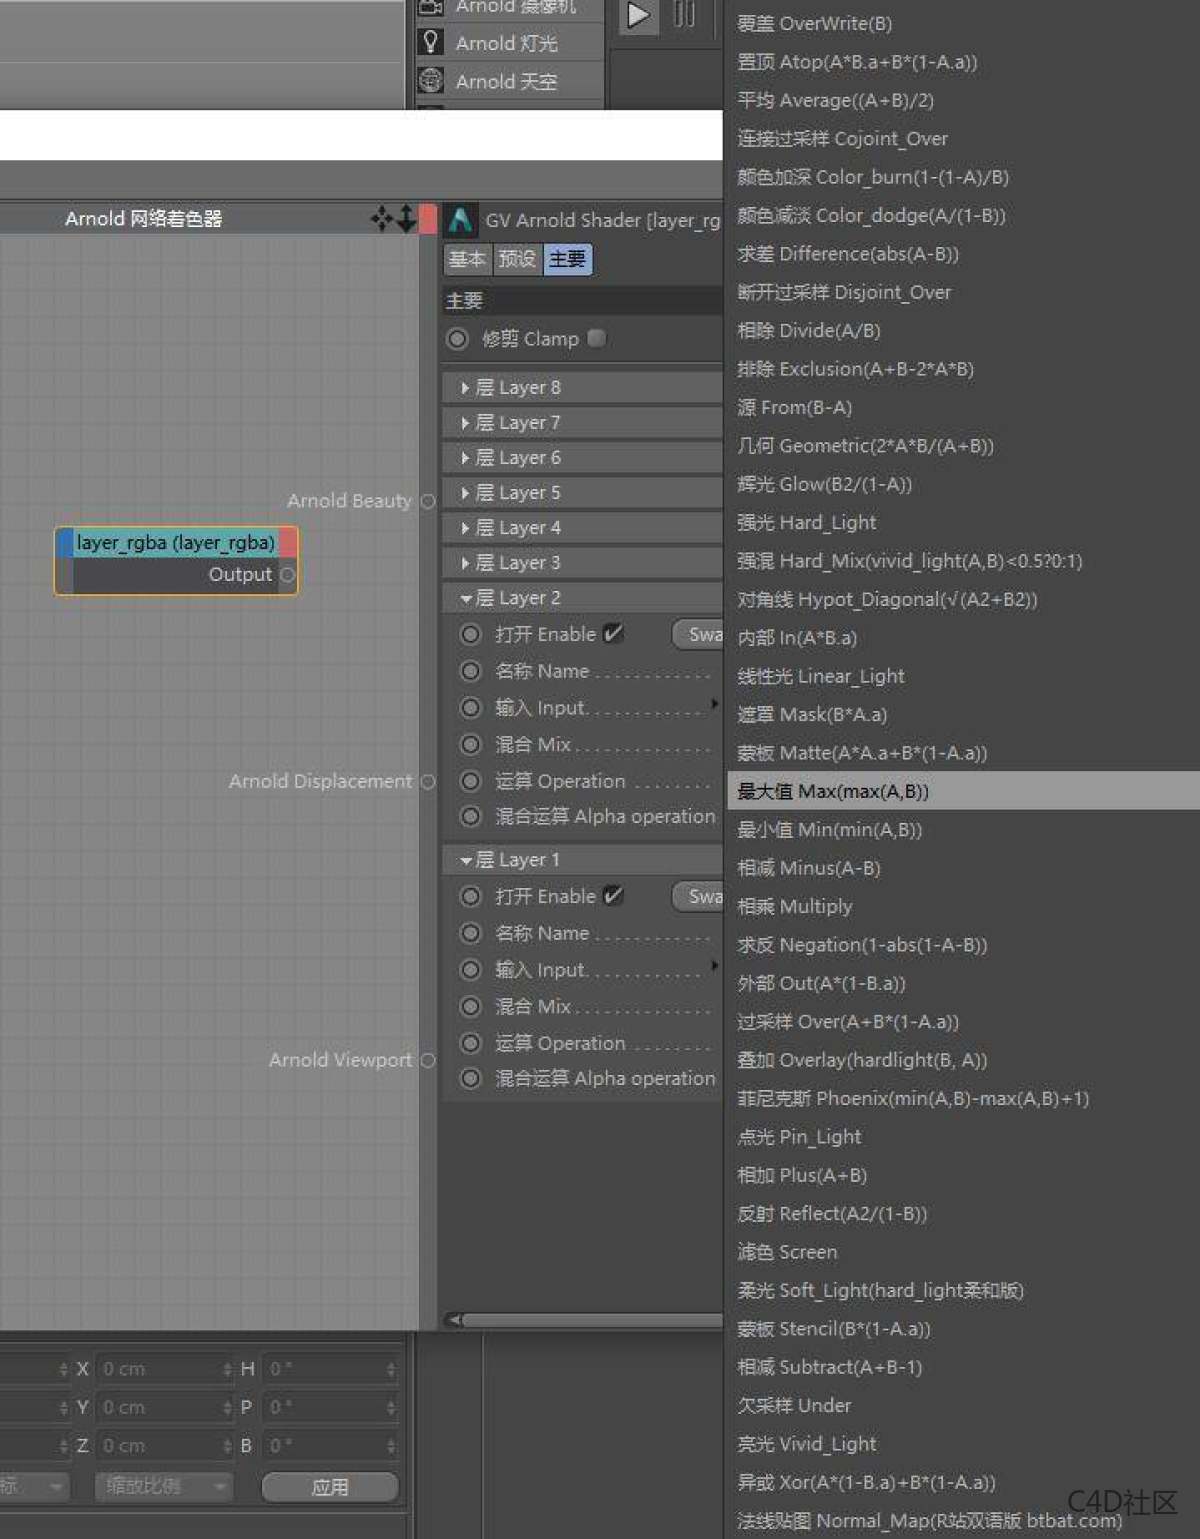Click the vertical arrow icon in shader editor header
The image size is (1200, 1539).
pos(406,218)
